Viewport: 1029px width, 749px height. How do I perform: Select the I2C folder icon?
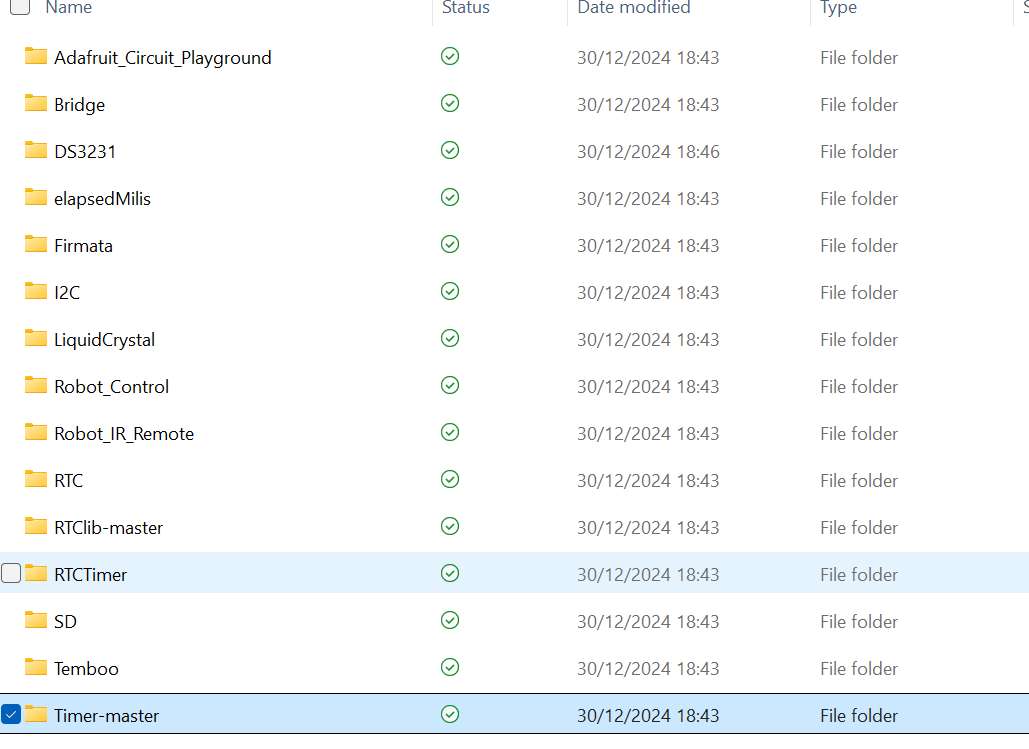tap(35, 291)
